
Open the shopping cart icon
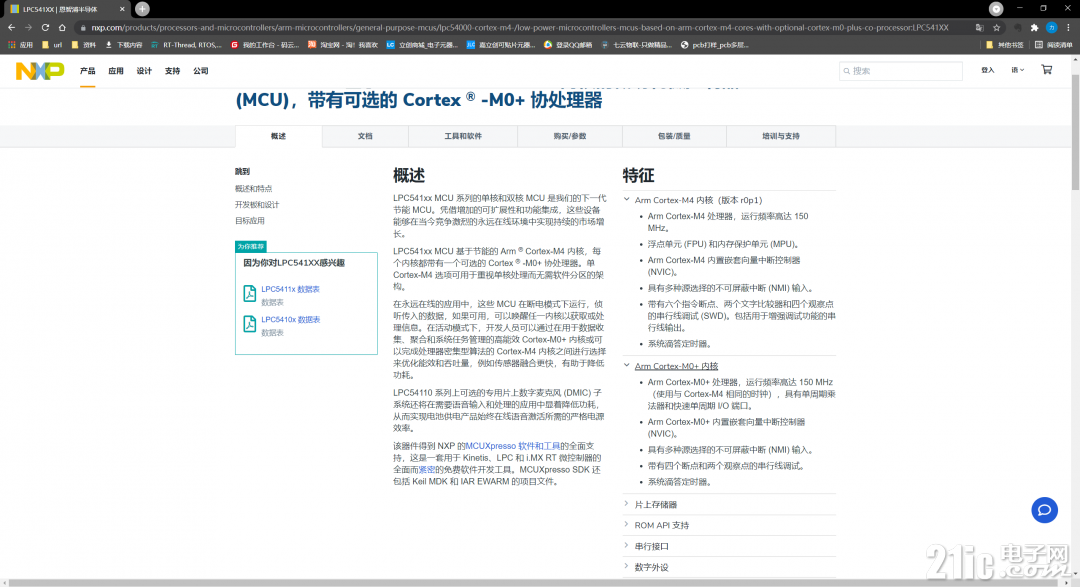[1046, 70]
